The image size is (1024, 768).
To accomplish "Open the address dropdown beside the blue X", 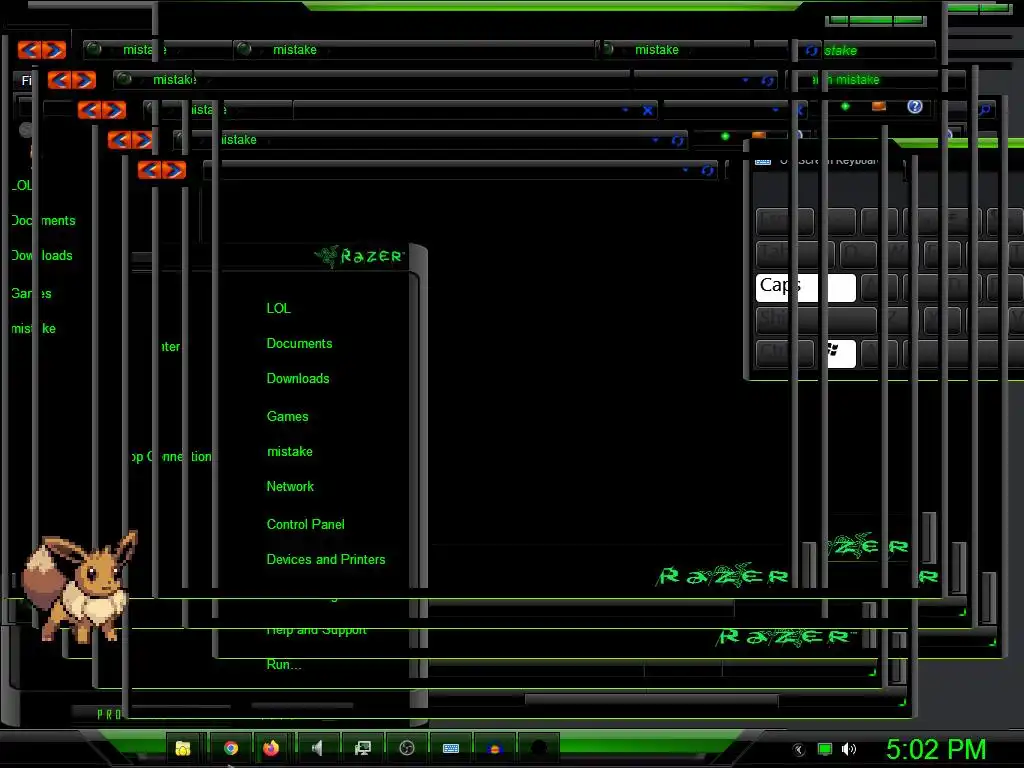I will pyautogui.click(x=626, y=110).
